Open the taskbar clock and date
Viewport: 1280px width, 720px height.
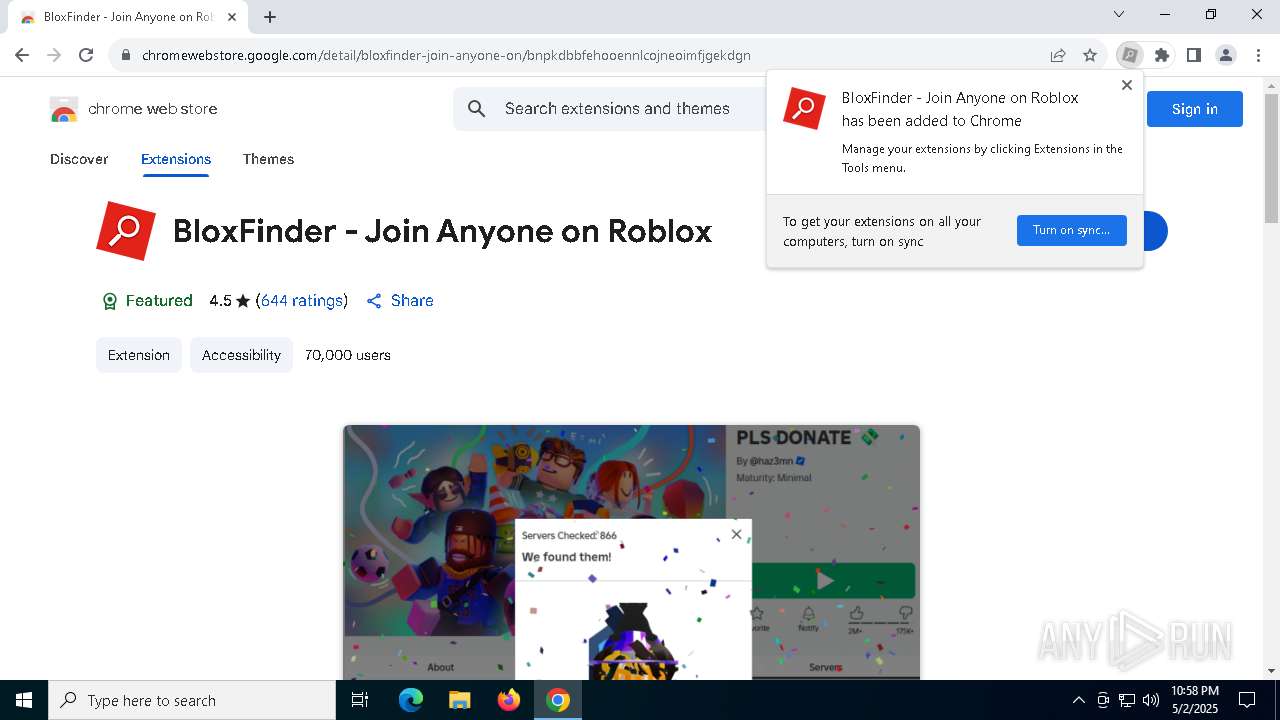[1195, 700]
